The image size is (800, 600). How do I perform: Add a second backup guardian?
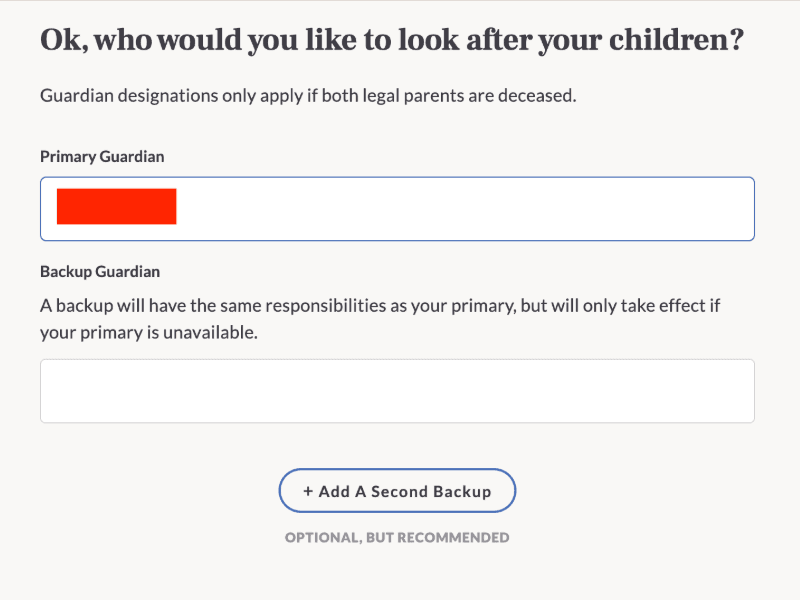tap(397, 491)
